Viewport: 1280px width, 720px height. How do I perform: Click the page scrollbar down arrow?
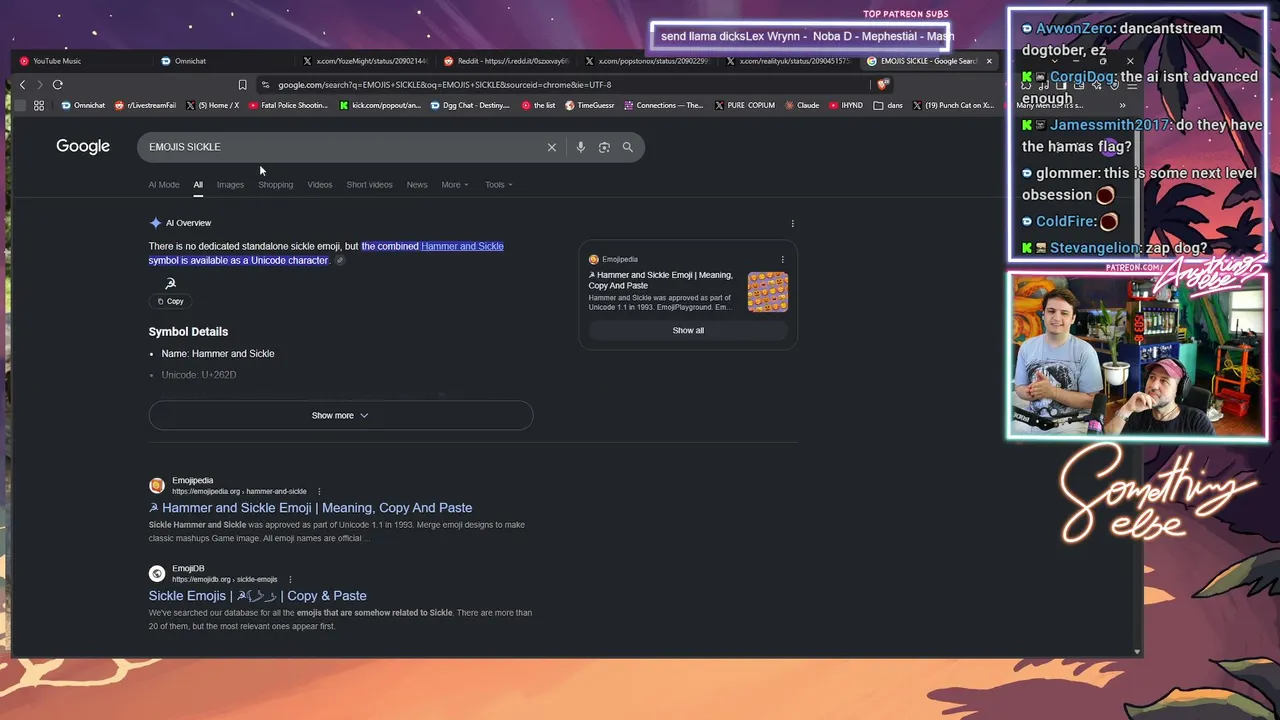1137,652
